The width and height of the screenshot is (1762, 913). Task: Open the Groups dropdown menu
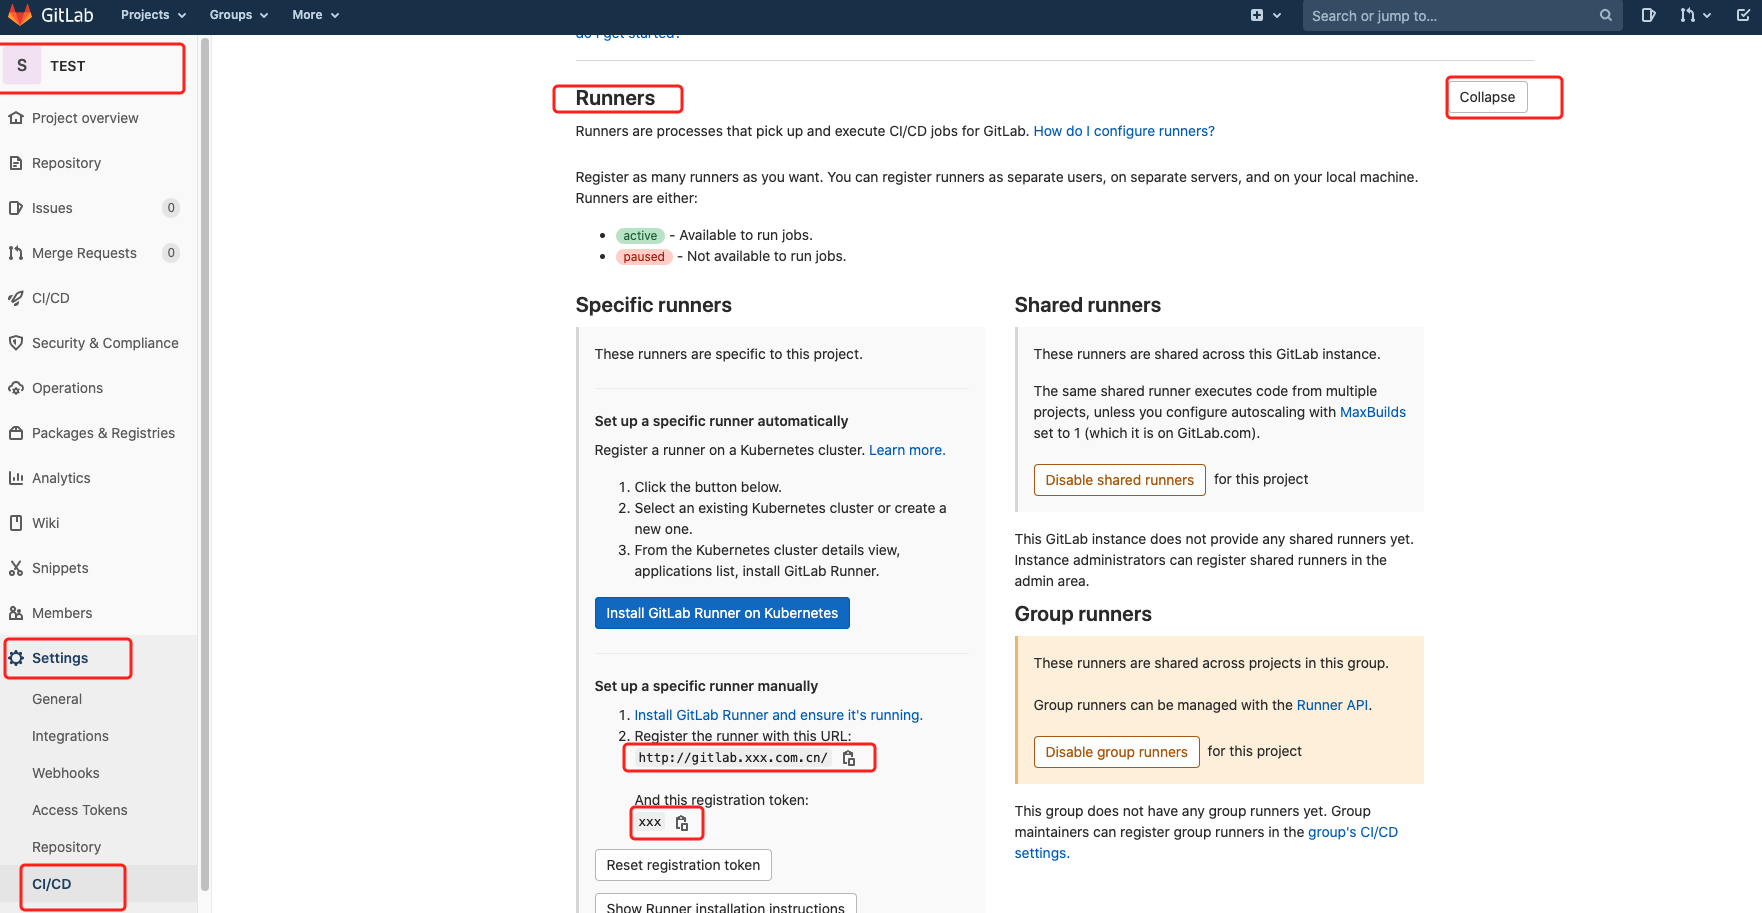(238, 15)
